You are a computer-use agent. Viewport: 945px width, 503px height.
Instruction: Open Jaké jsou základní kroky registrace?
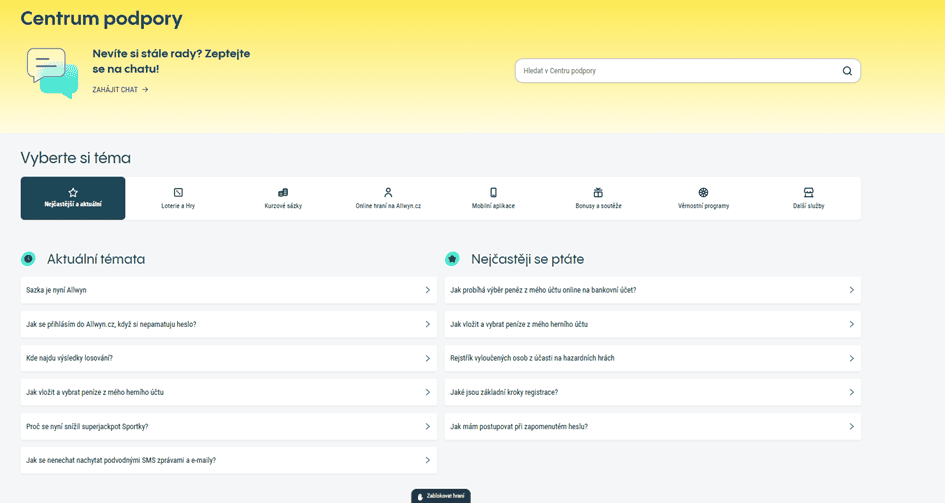click(x=653, y=392)
